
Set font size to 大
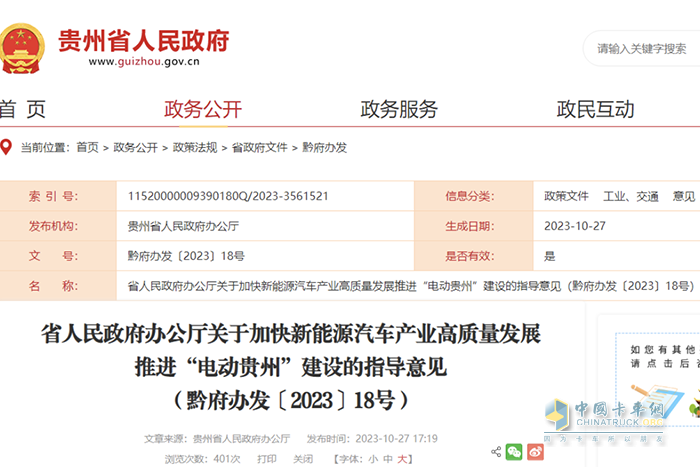[x=403, y=458]
